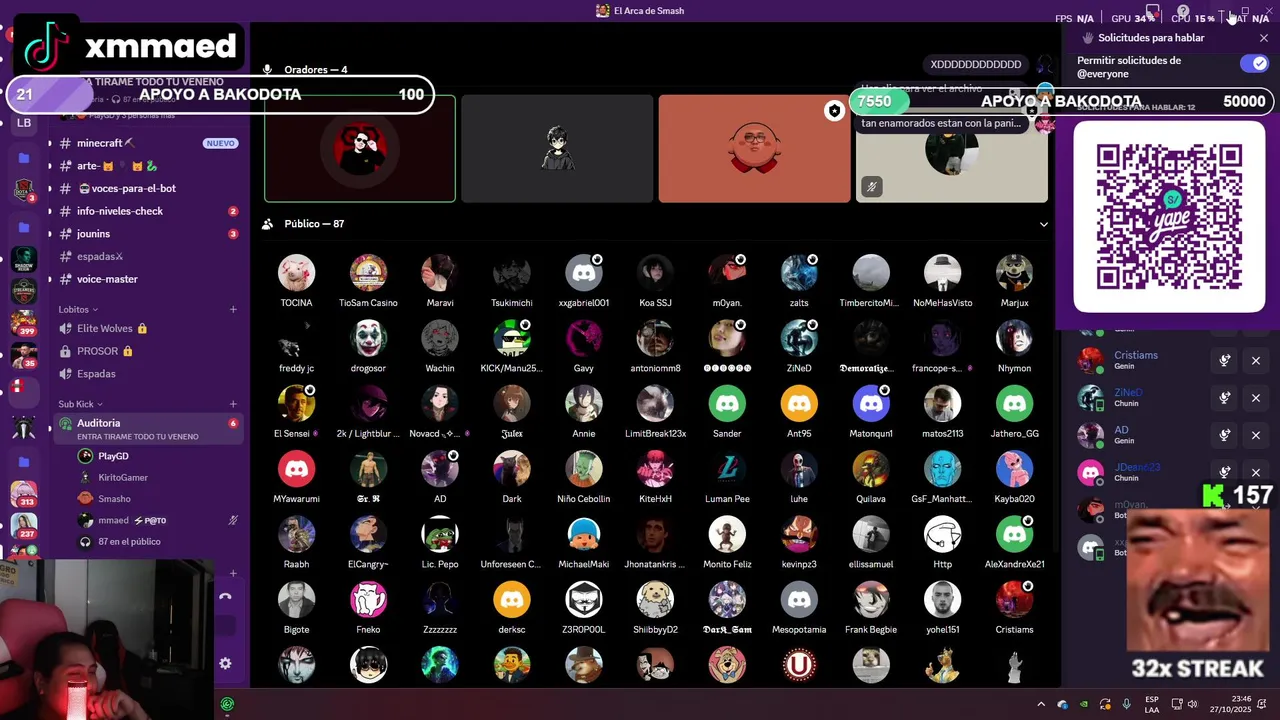Add a channel to Sub Kick category
The height and width of the screenshot is (720, 1280).
(x=233, y=404)
